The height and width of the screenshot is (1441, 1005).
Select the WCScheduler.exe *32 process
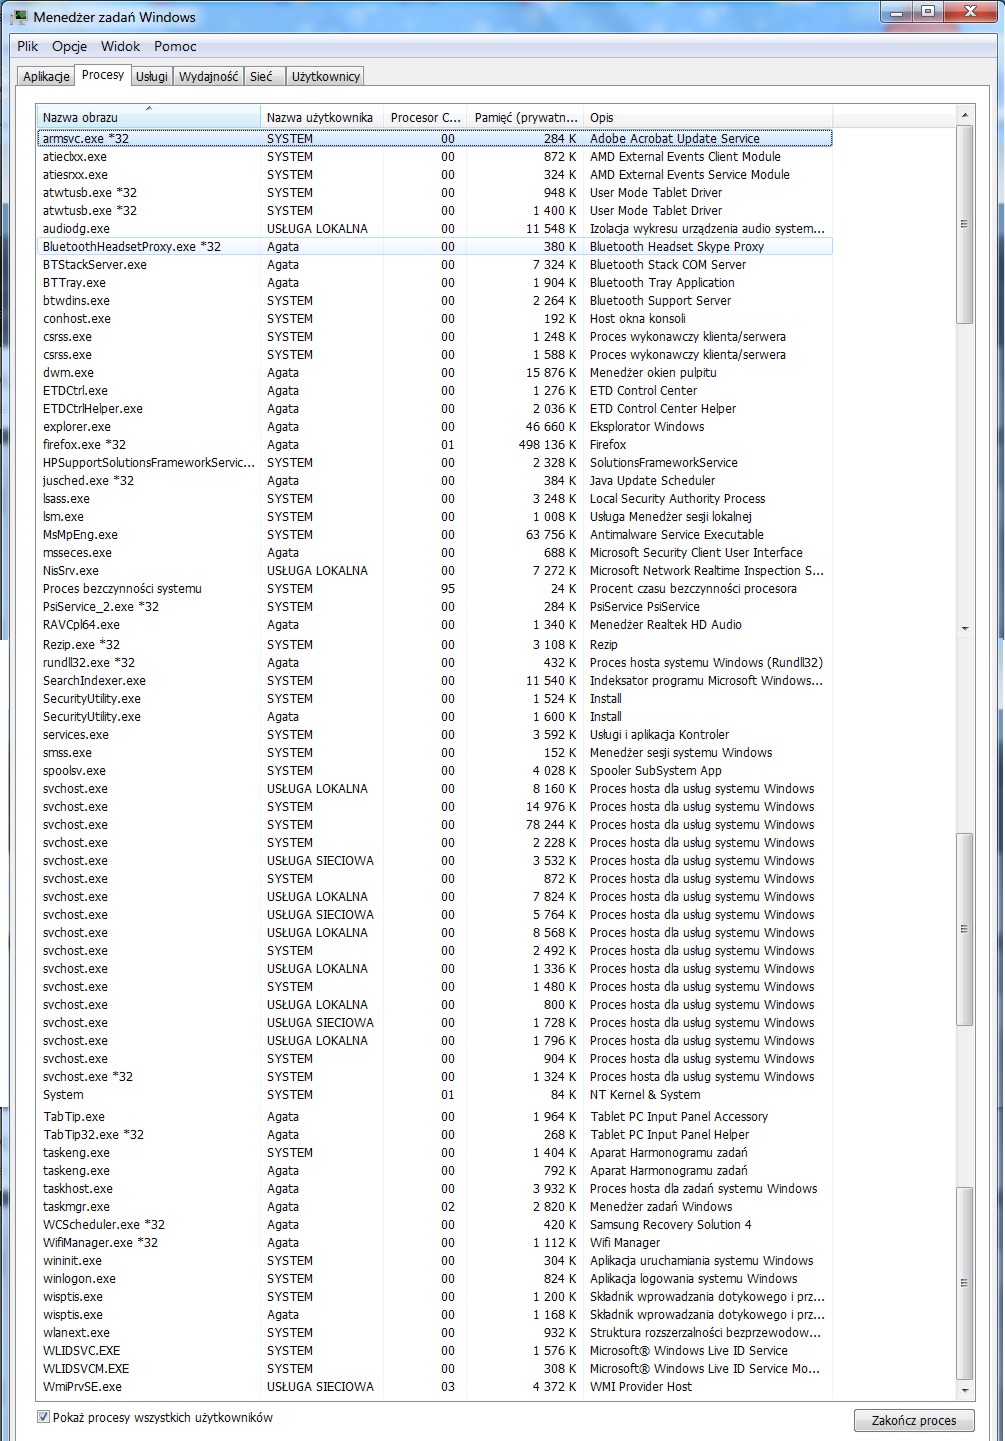point(434,1225)
